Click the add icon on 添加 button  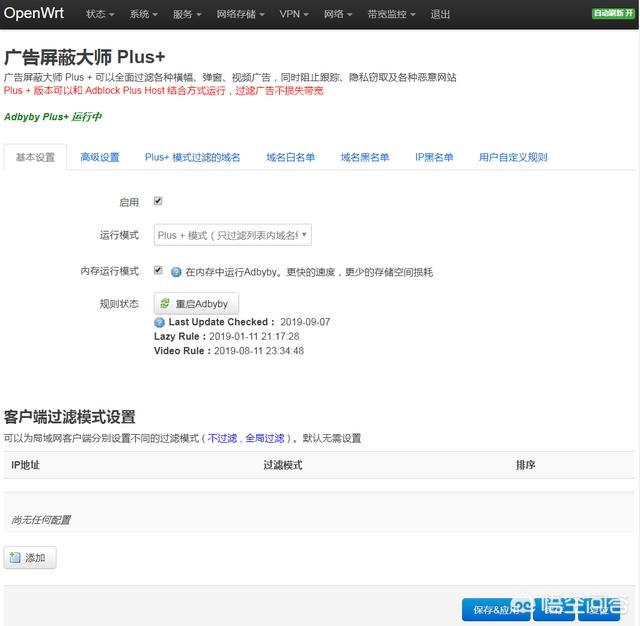tap(15, 557)
